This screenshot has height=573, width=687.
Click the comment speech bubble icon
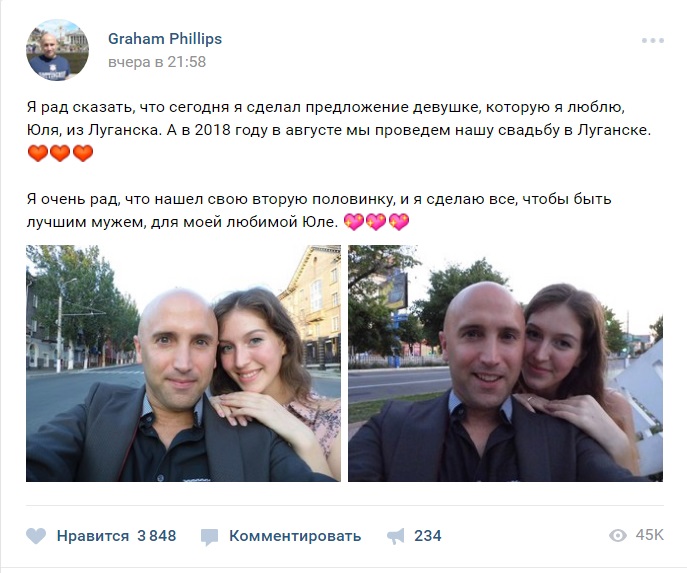click(x=209, y=537)
